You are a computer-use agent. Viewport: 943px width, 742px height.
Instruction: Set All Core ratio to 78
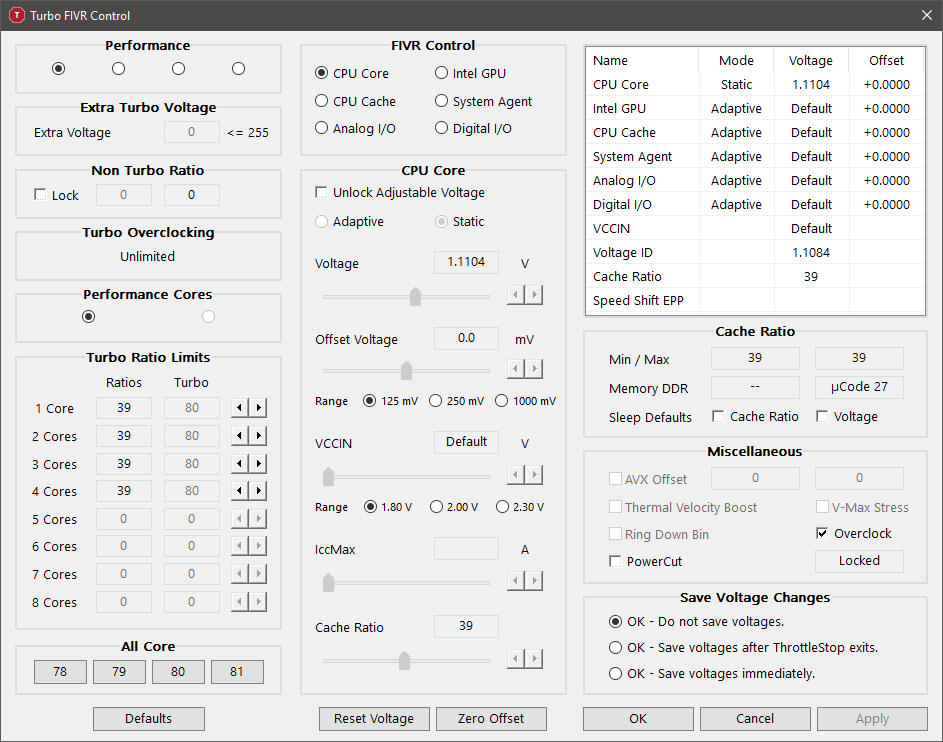click(x=60, y=672)
